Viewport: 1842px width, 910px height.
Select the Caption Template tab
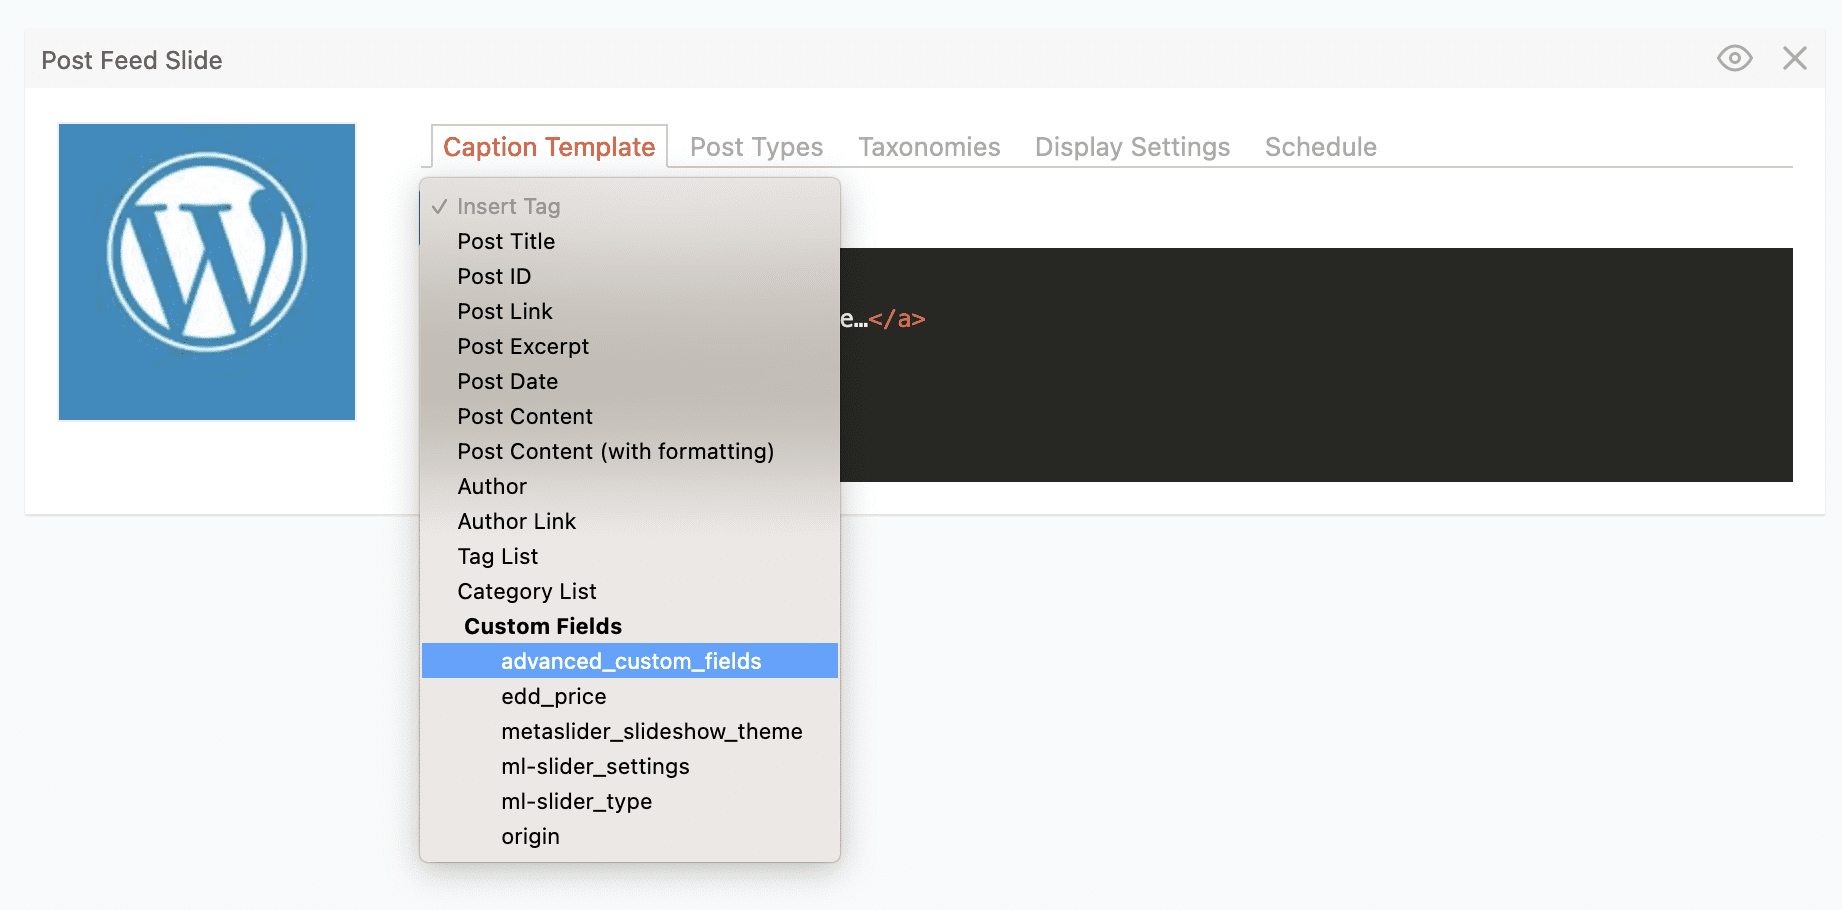[x=548, y=146]
